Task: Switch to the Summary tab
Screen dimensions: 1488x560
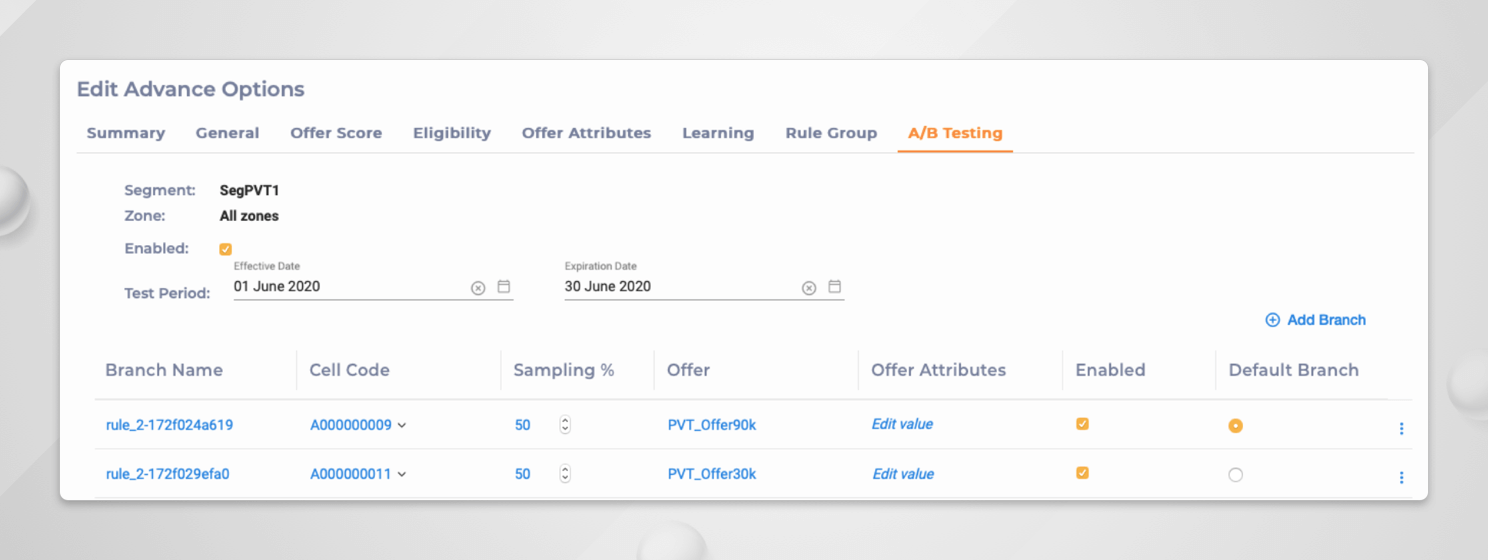Action: tap(126, 133)
